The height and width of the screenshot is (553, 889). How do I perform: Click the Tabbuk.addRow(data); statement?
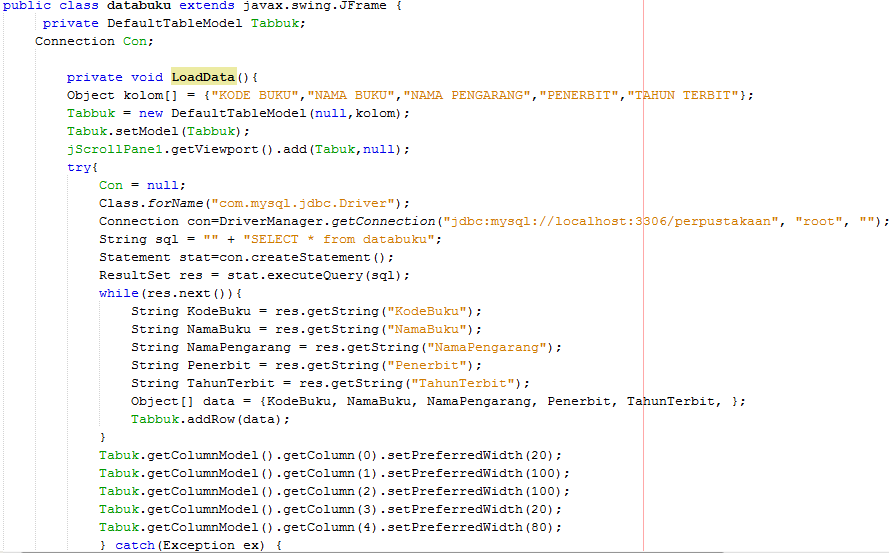pos(210,420)
